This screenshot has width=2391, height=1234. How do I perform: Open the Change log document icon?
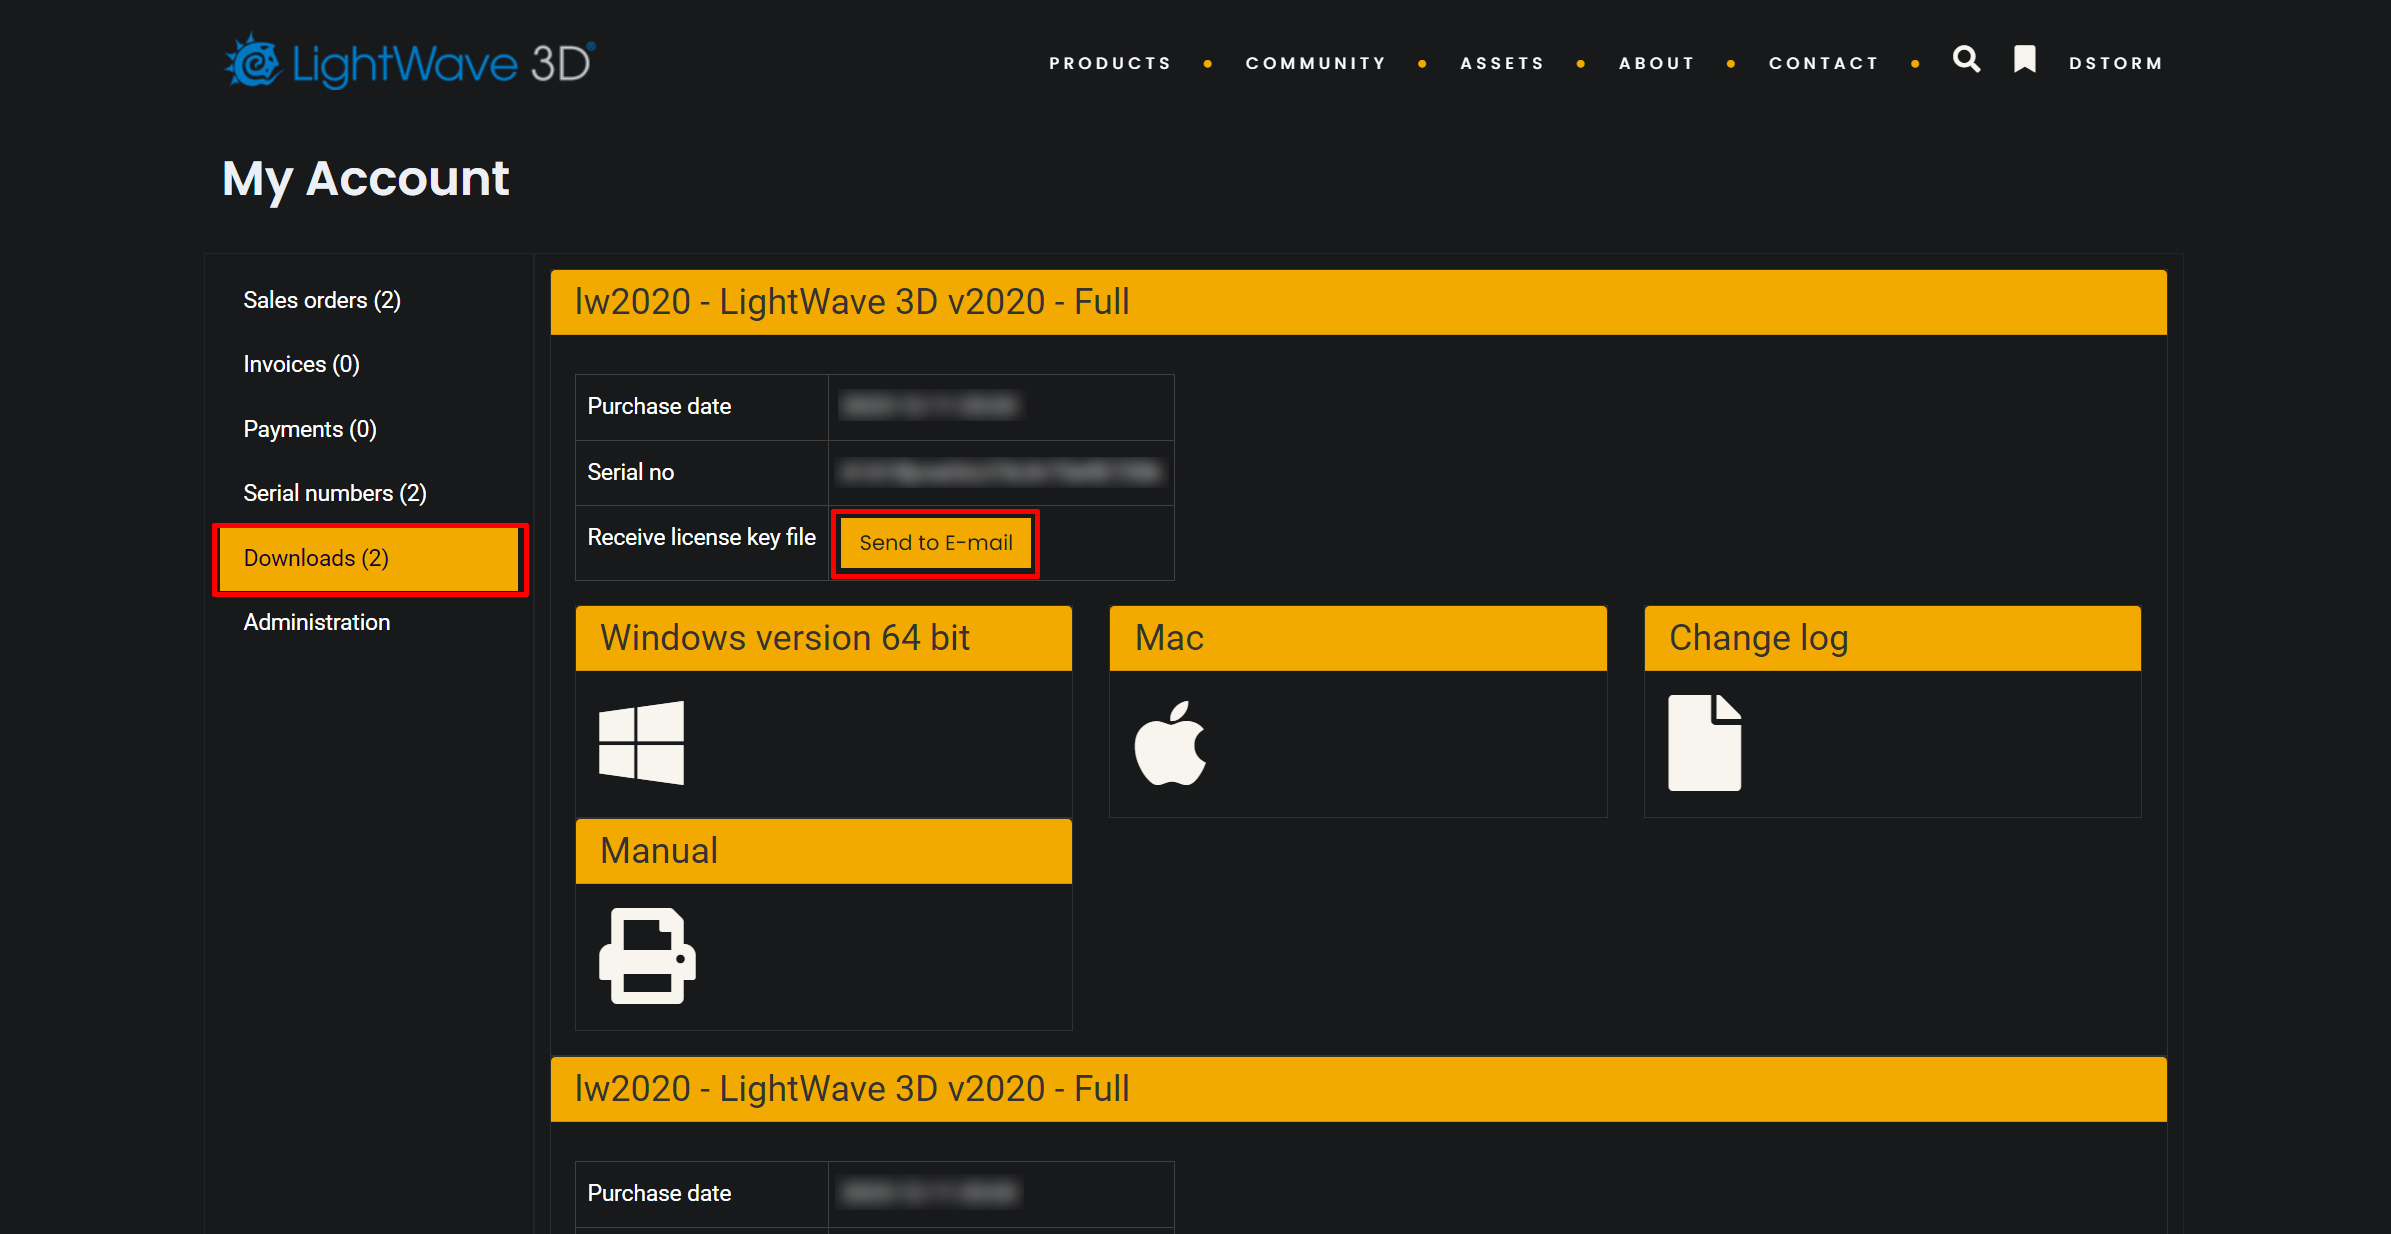(1705, 743)
